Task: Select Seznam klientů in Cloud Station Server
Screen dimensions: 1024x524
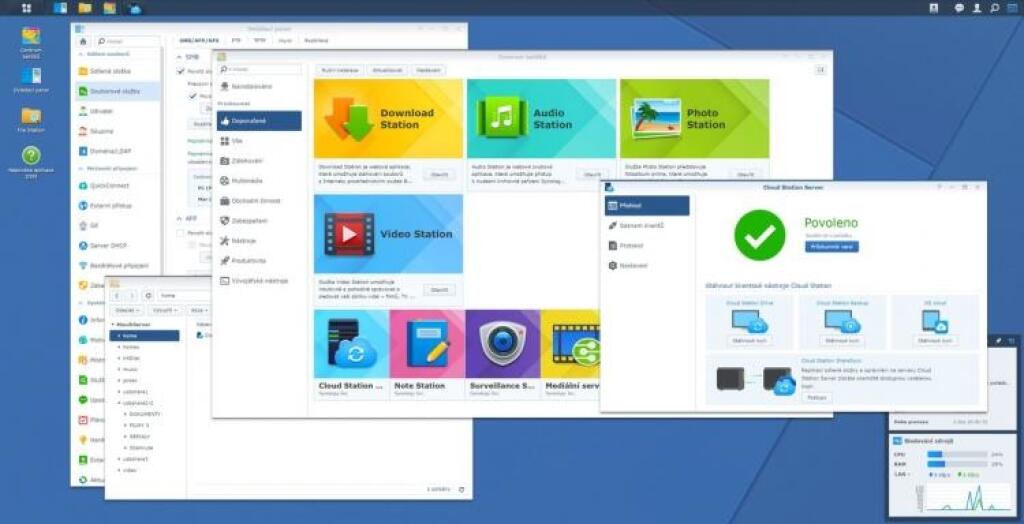Action: pos(647,225)
